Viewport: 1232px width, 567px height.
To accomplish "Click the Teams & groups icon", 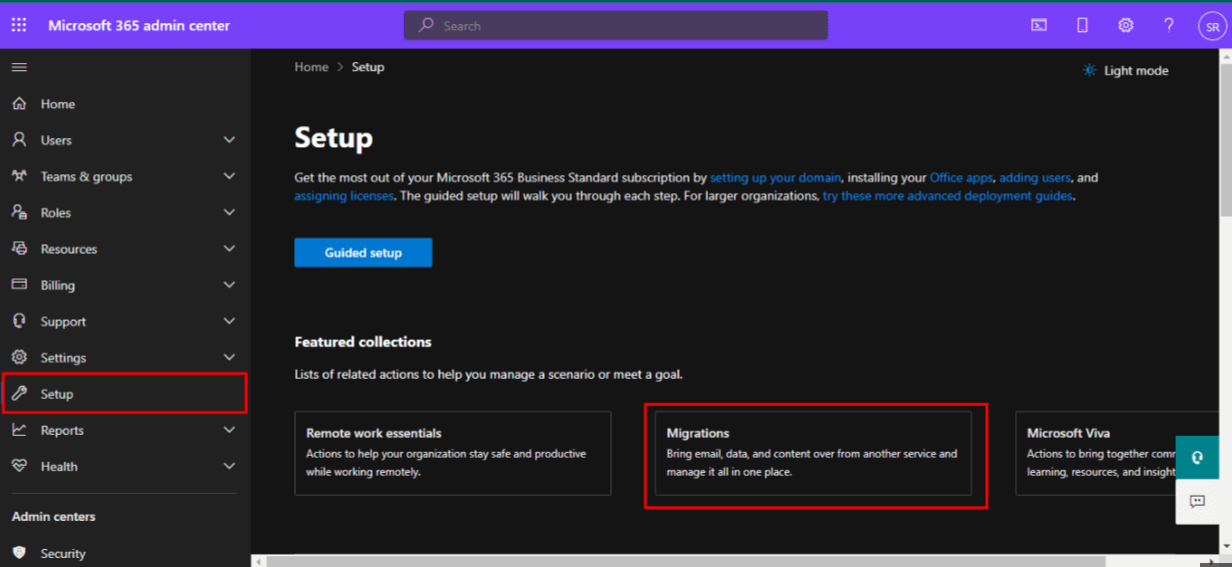I will tap(19, 176).
